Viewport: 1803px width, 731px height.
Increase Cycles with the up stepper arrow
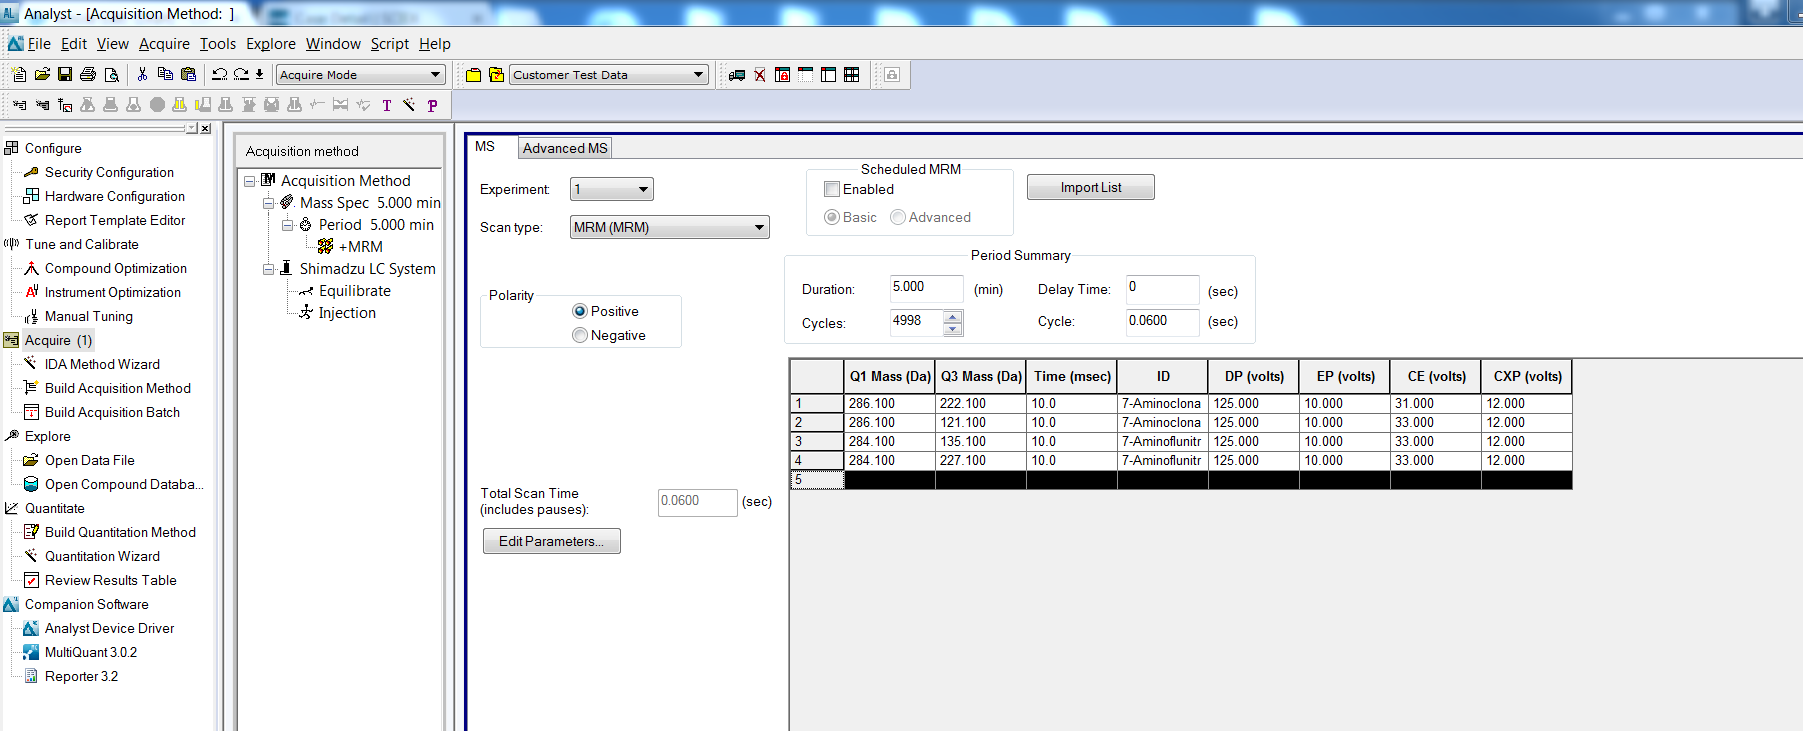point(953,317)
